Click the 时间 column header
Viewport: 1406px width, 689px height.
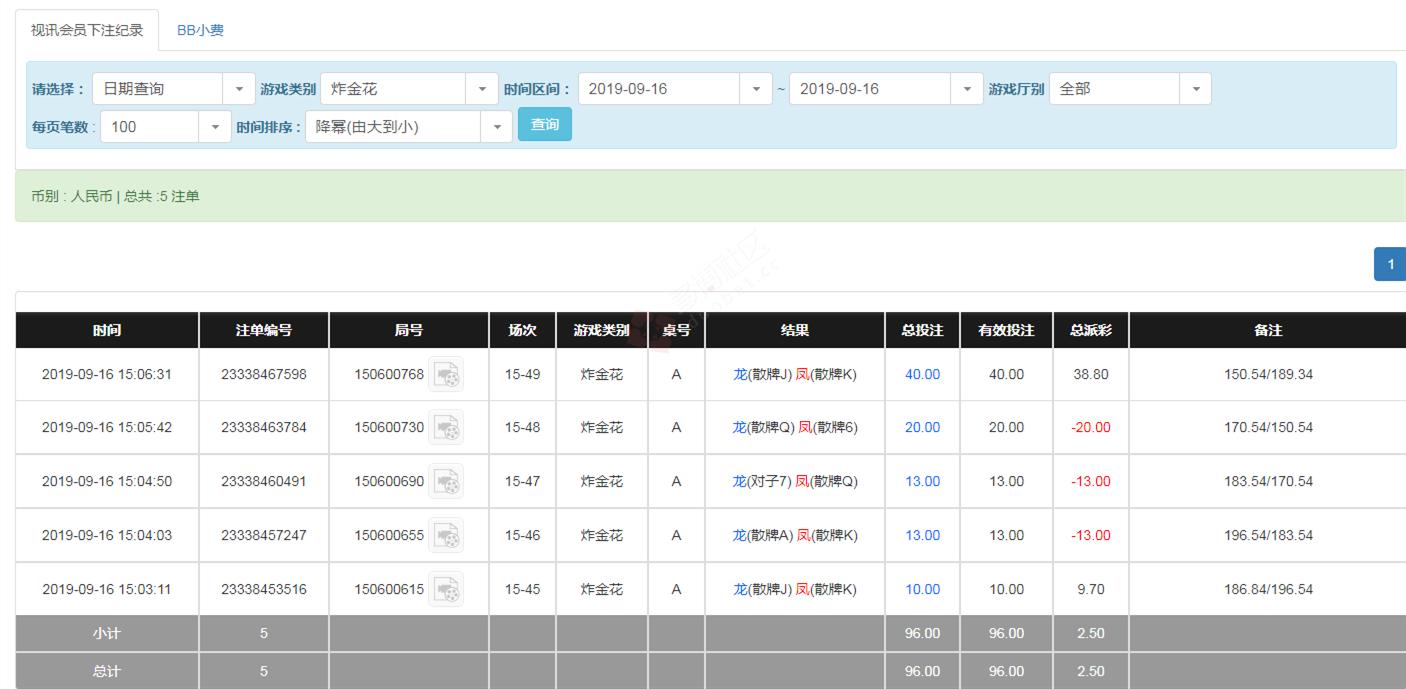click(x=107, y=330)
